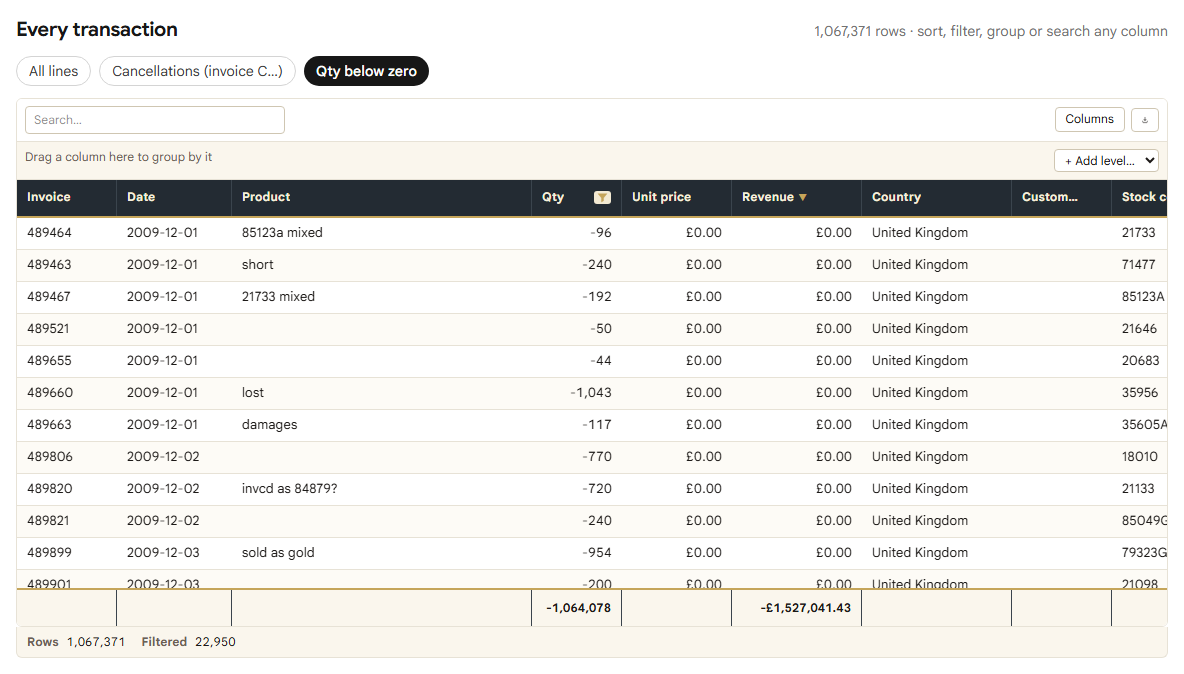Select the All lines filter pill
Viewport: 1184px width, 674px height.
click(x=54, y=71)
